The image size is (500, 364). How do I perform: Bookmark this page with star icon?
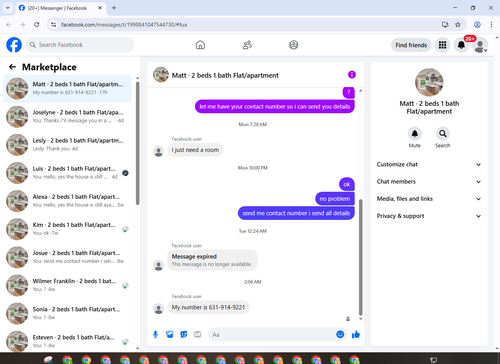(x=458, y=25)
